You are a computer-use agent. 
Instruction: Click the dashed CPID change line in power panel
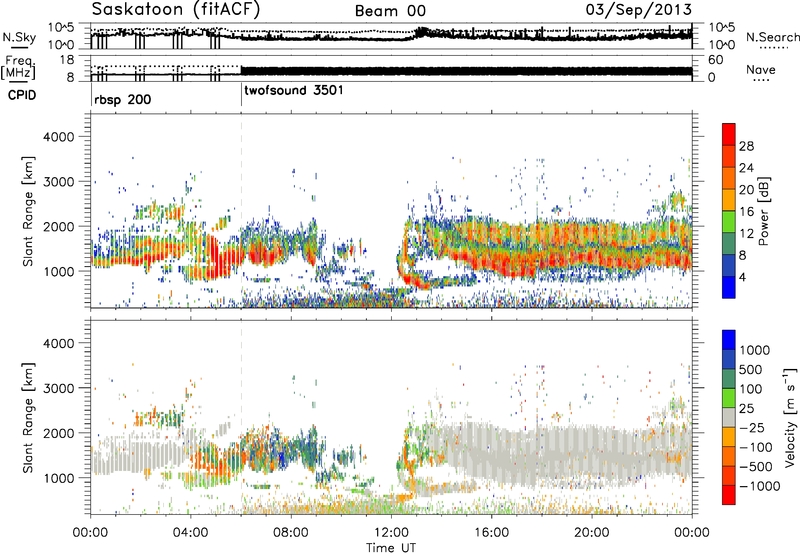[x=241, y=211]
